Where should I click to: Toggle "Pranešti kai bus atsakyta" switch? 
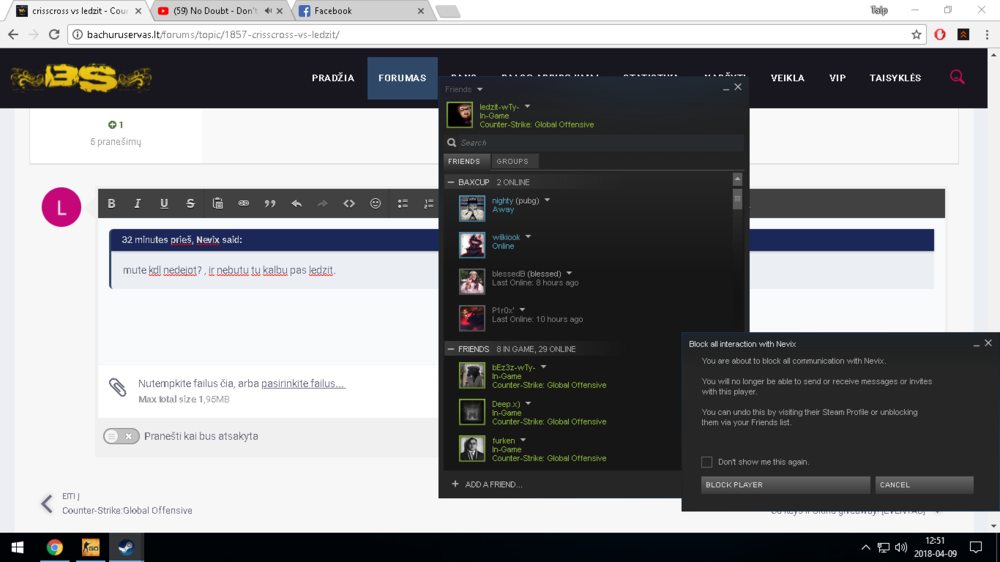tap(121, 436)
